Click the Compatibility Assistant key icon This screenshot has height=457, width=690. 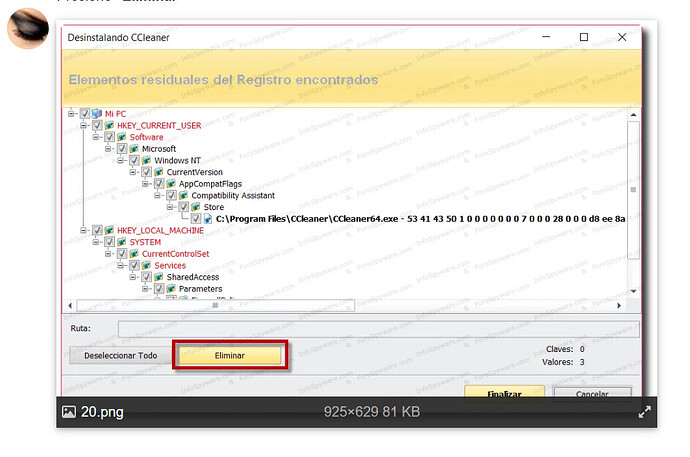183,195
